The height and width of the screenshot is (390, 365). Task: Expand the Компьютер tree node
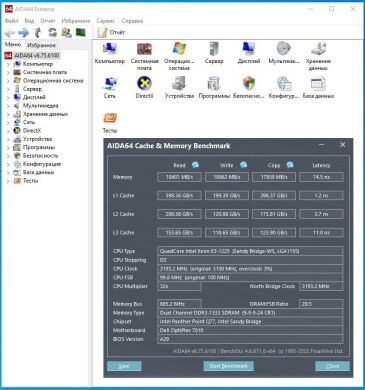tap(8, 64)
